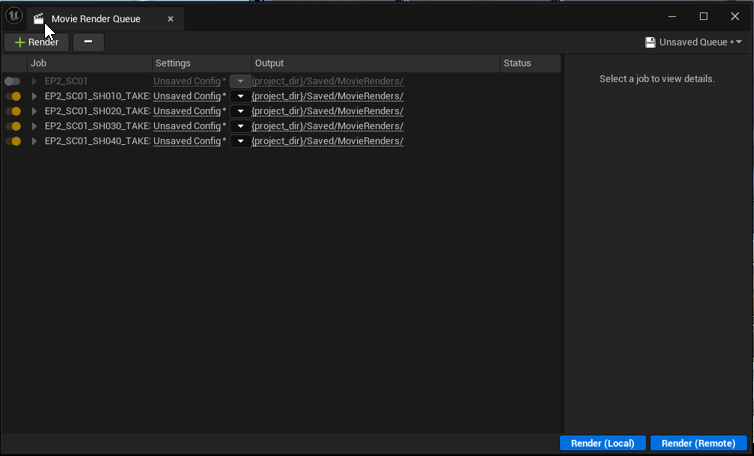Open the Unsaved Queue dropdown menu

click(x=700, y=42)
